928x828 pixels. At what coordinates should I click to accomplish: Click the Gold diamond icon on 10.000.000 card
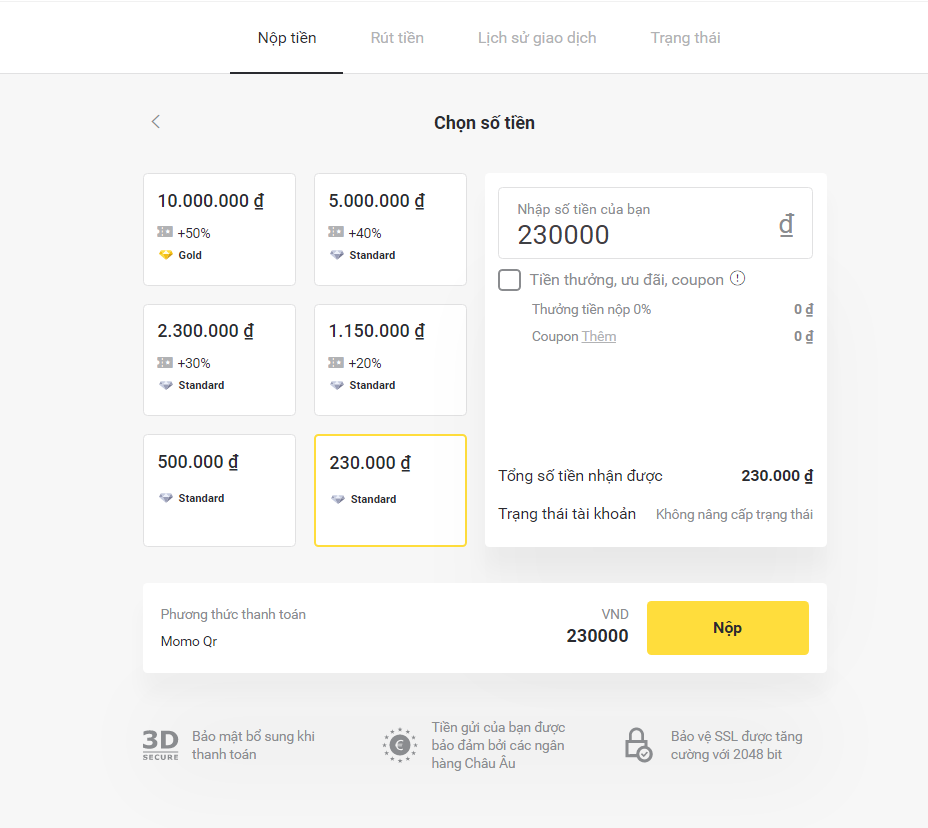166,255
